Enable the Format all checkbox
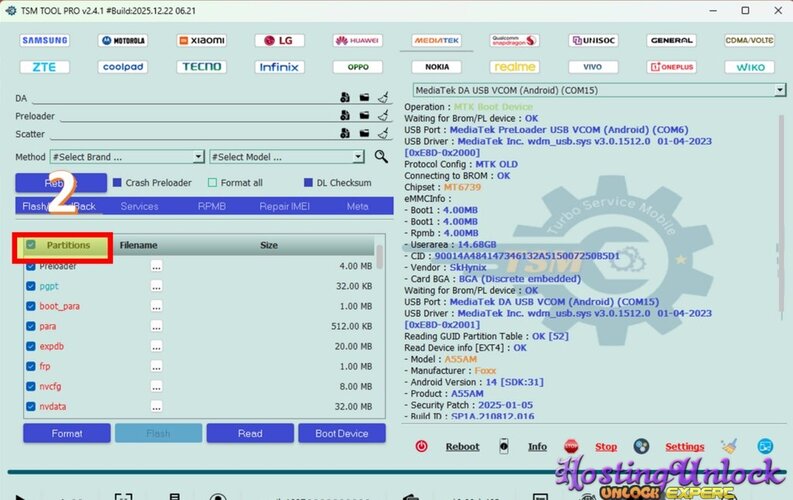This screenshot has height=500, width=793. [x=212, y=183]
